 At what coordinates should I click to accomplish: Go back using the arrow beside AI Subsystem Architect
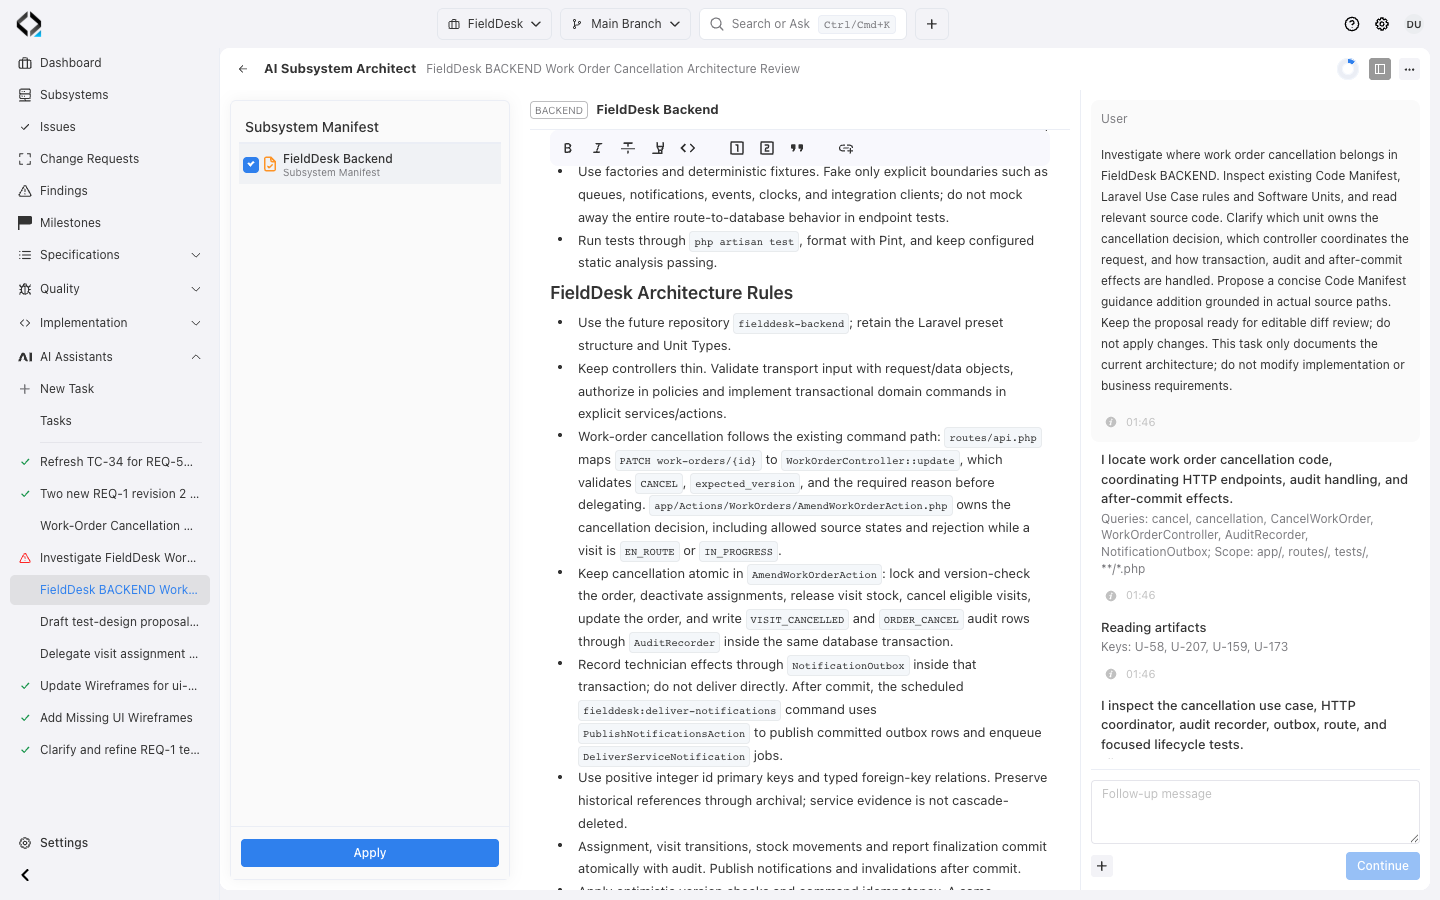[243, 69]
